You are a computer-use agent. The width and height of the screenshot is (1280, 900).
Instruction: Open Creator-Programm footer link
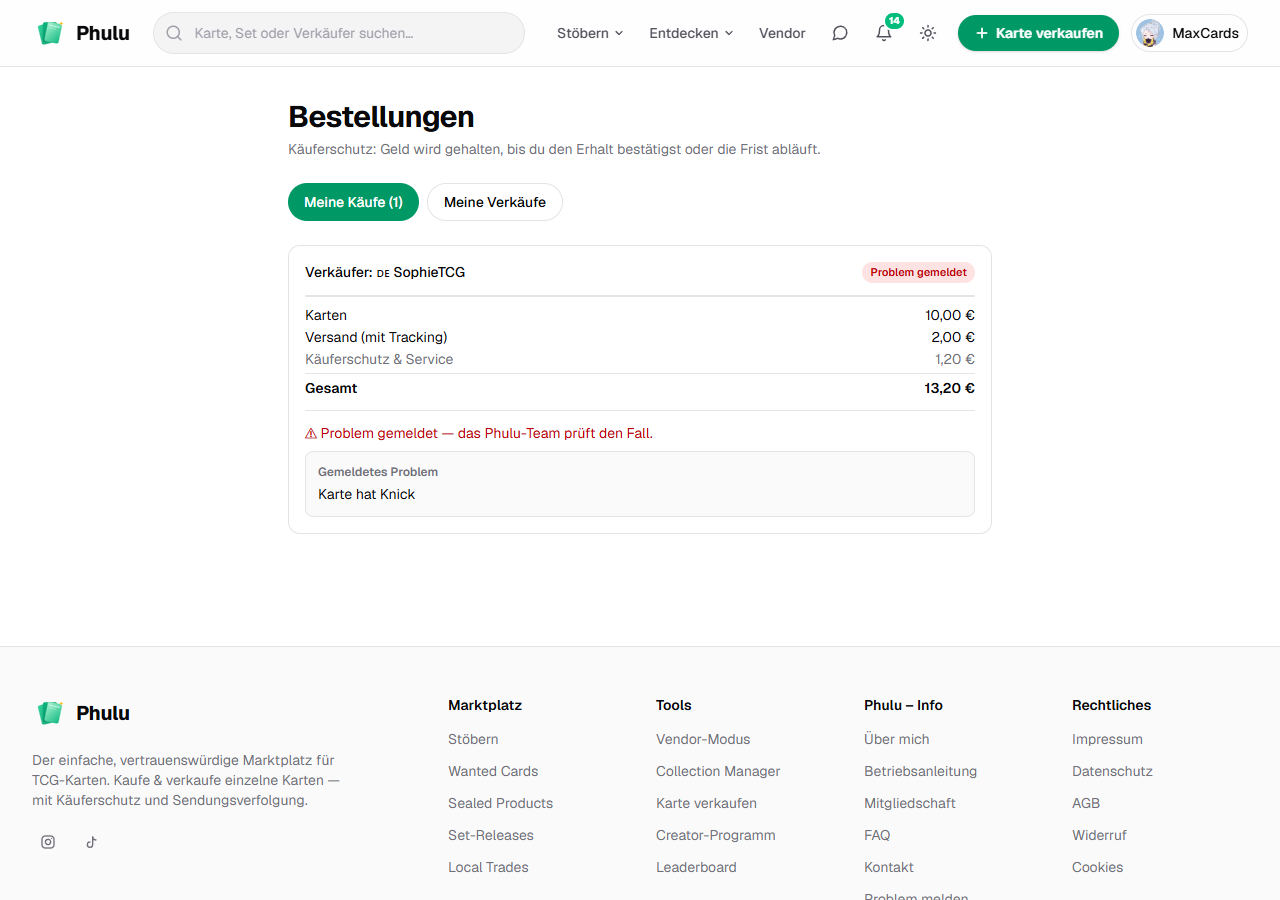tap(716, 835)
